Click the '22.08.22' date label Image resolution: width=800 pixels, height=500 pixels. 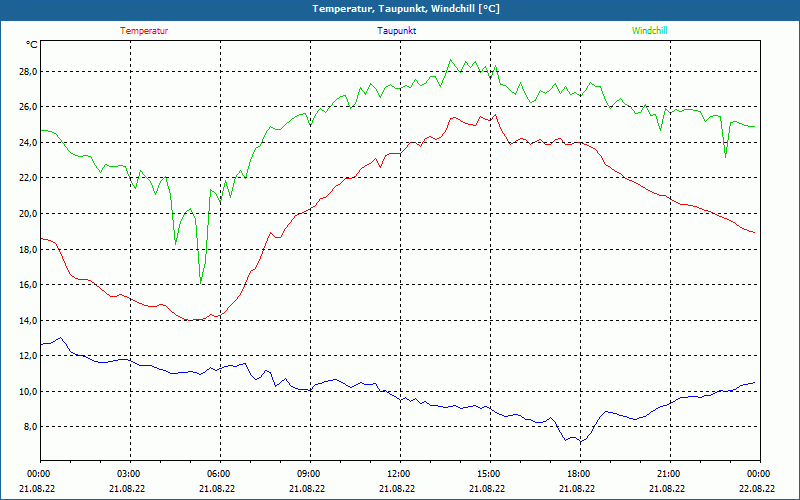758,488
